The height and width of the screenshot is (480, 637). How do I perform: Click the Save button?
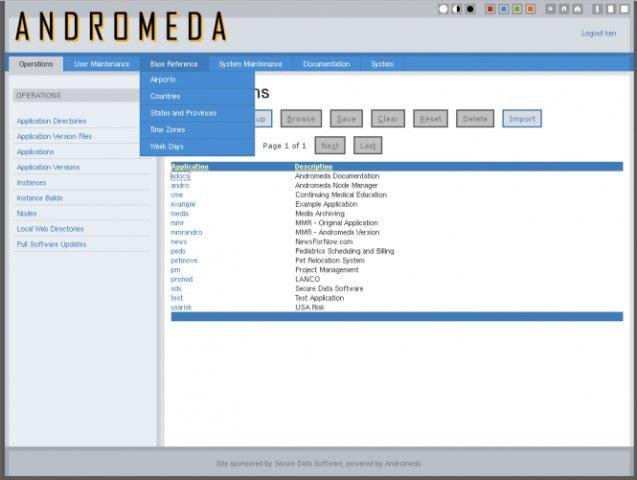[x=346, y=119]
